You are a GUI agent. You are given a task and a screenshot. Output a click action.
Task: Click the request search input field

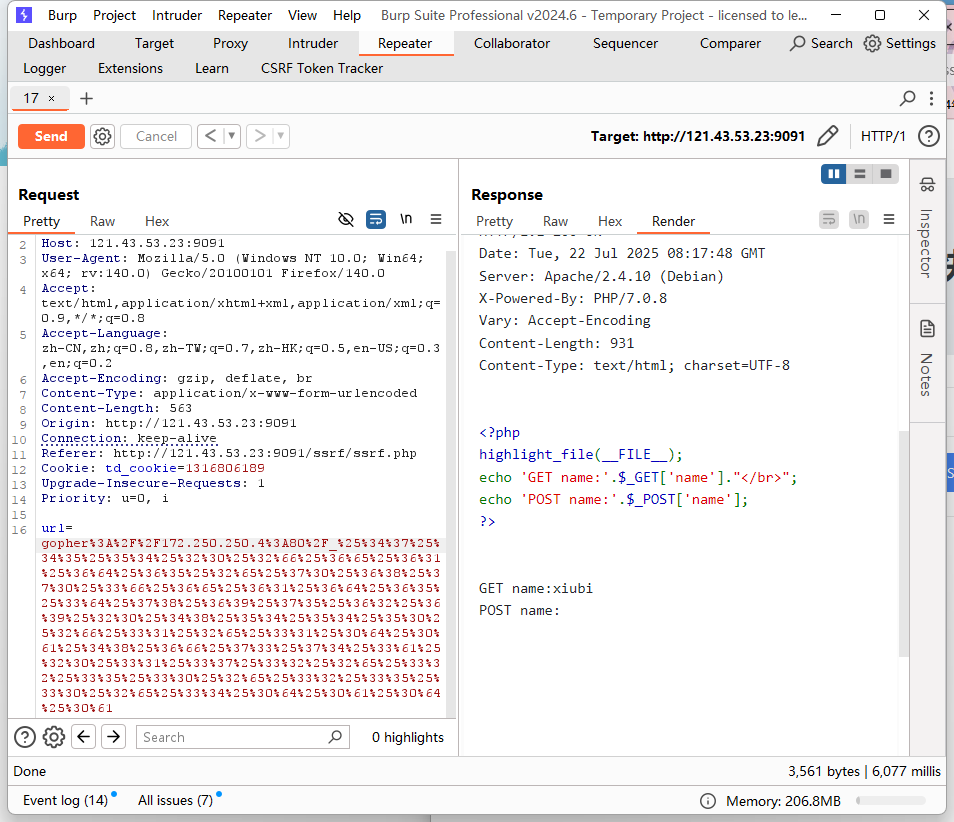coord(235,737)
